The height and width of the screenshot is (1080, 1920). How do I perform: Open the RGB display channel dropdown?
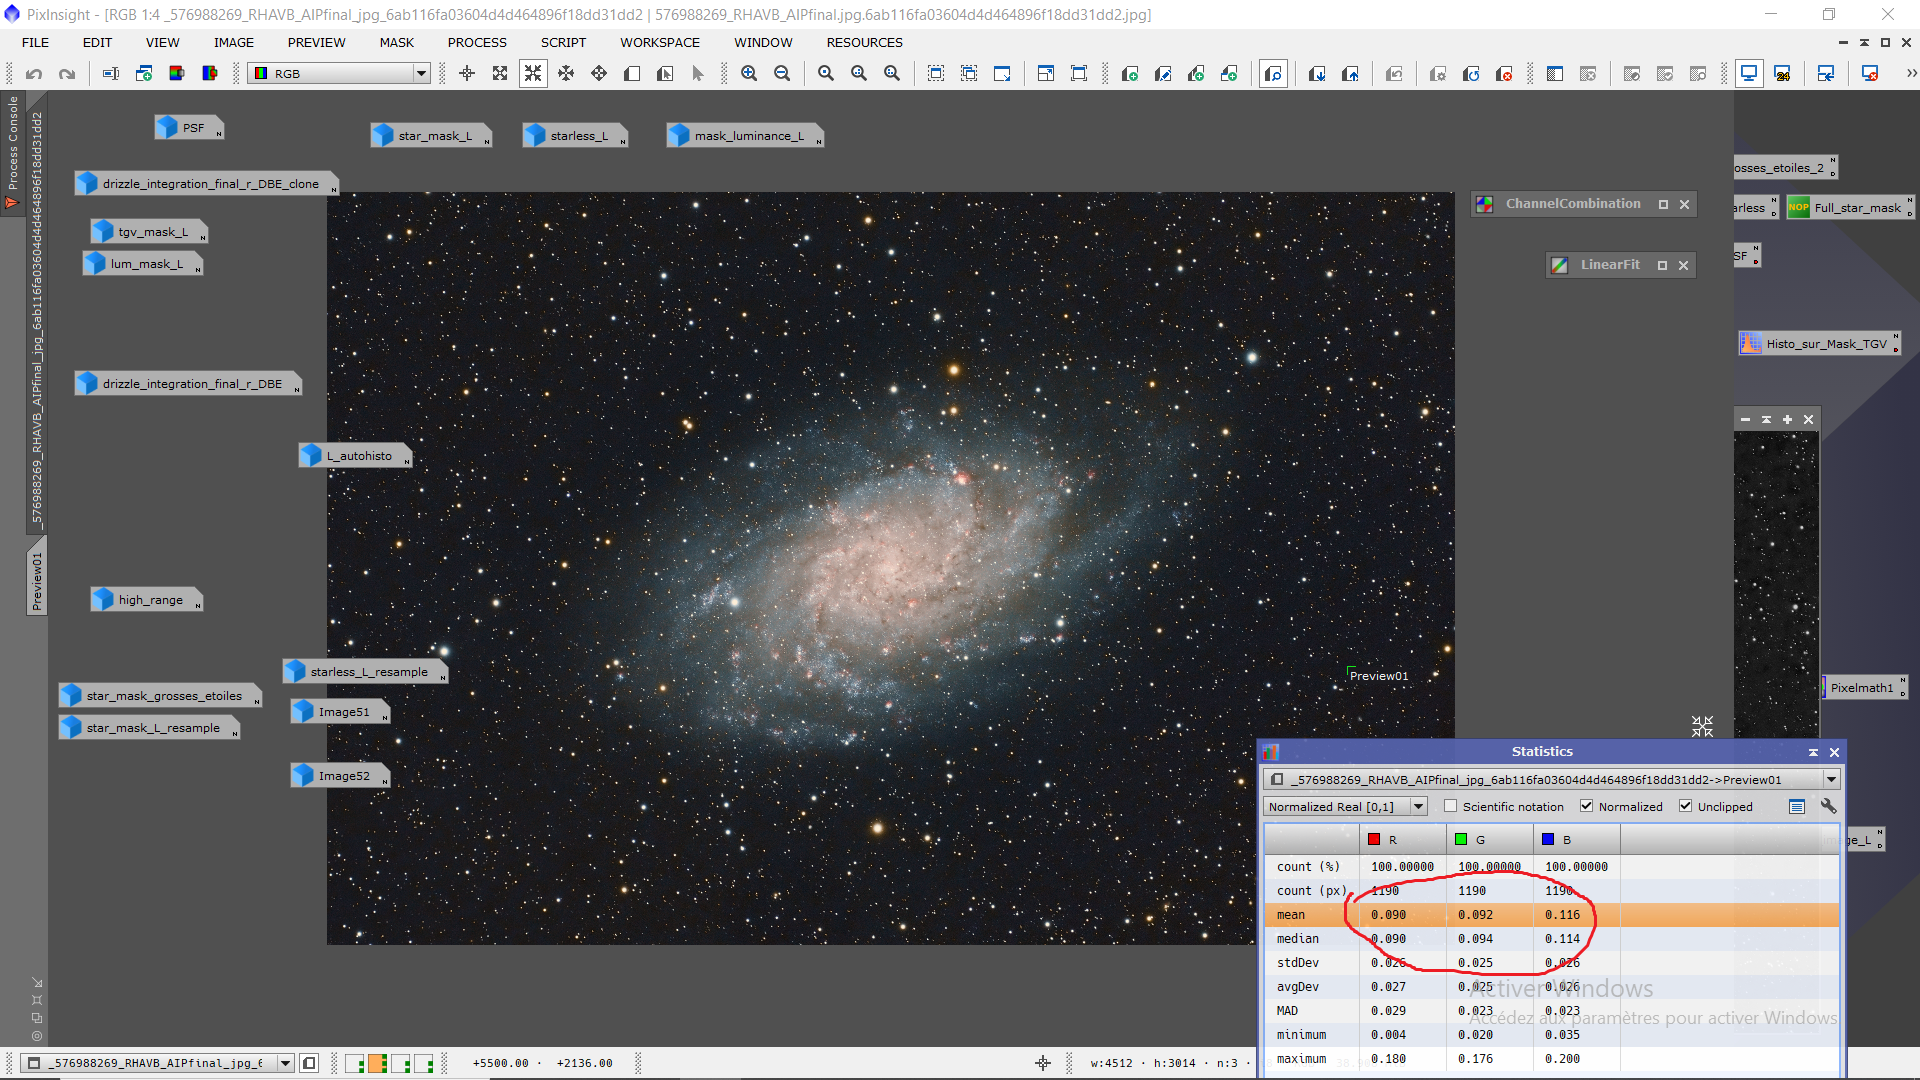[421, 73]
